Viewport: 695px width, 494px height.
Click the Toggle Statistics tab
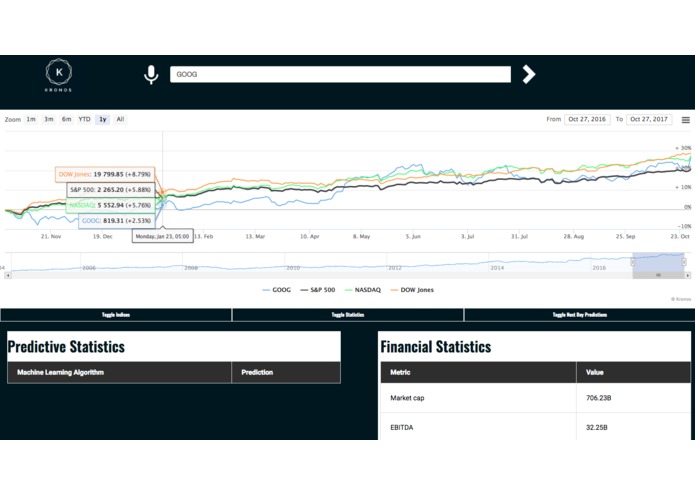[x=348, y=315]
